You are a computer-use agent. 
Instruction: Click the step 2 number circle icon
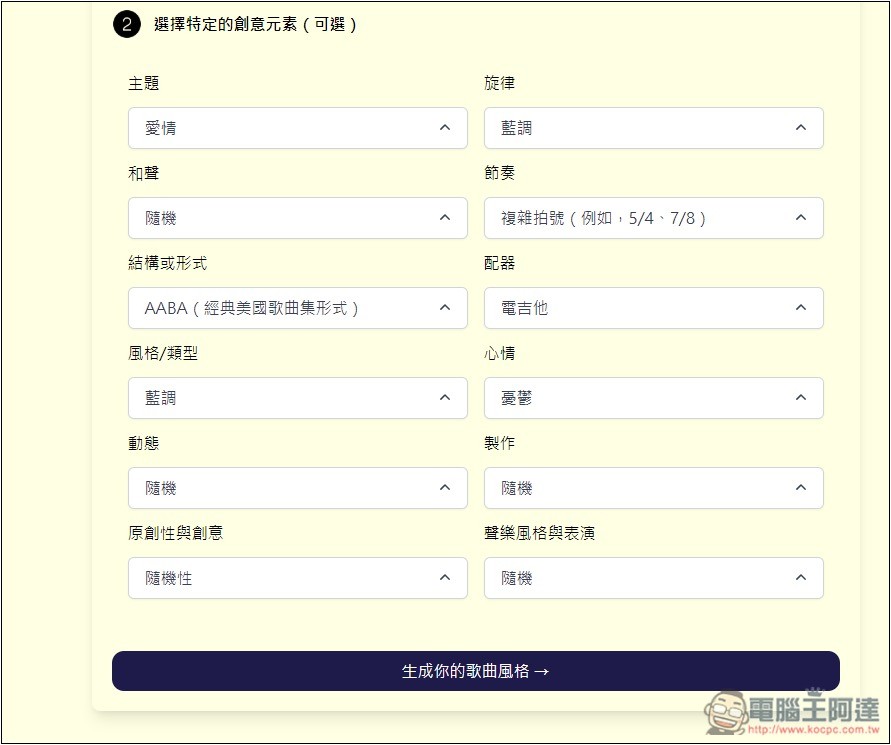pos(127,25)
